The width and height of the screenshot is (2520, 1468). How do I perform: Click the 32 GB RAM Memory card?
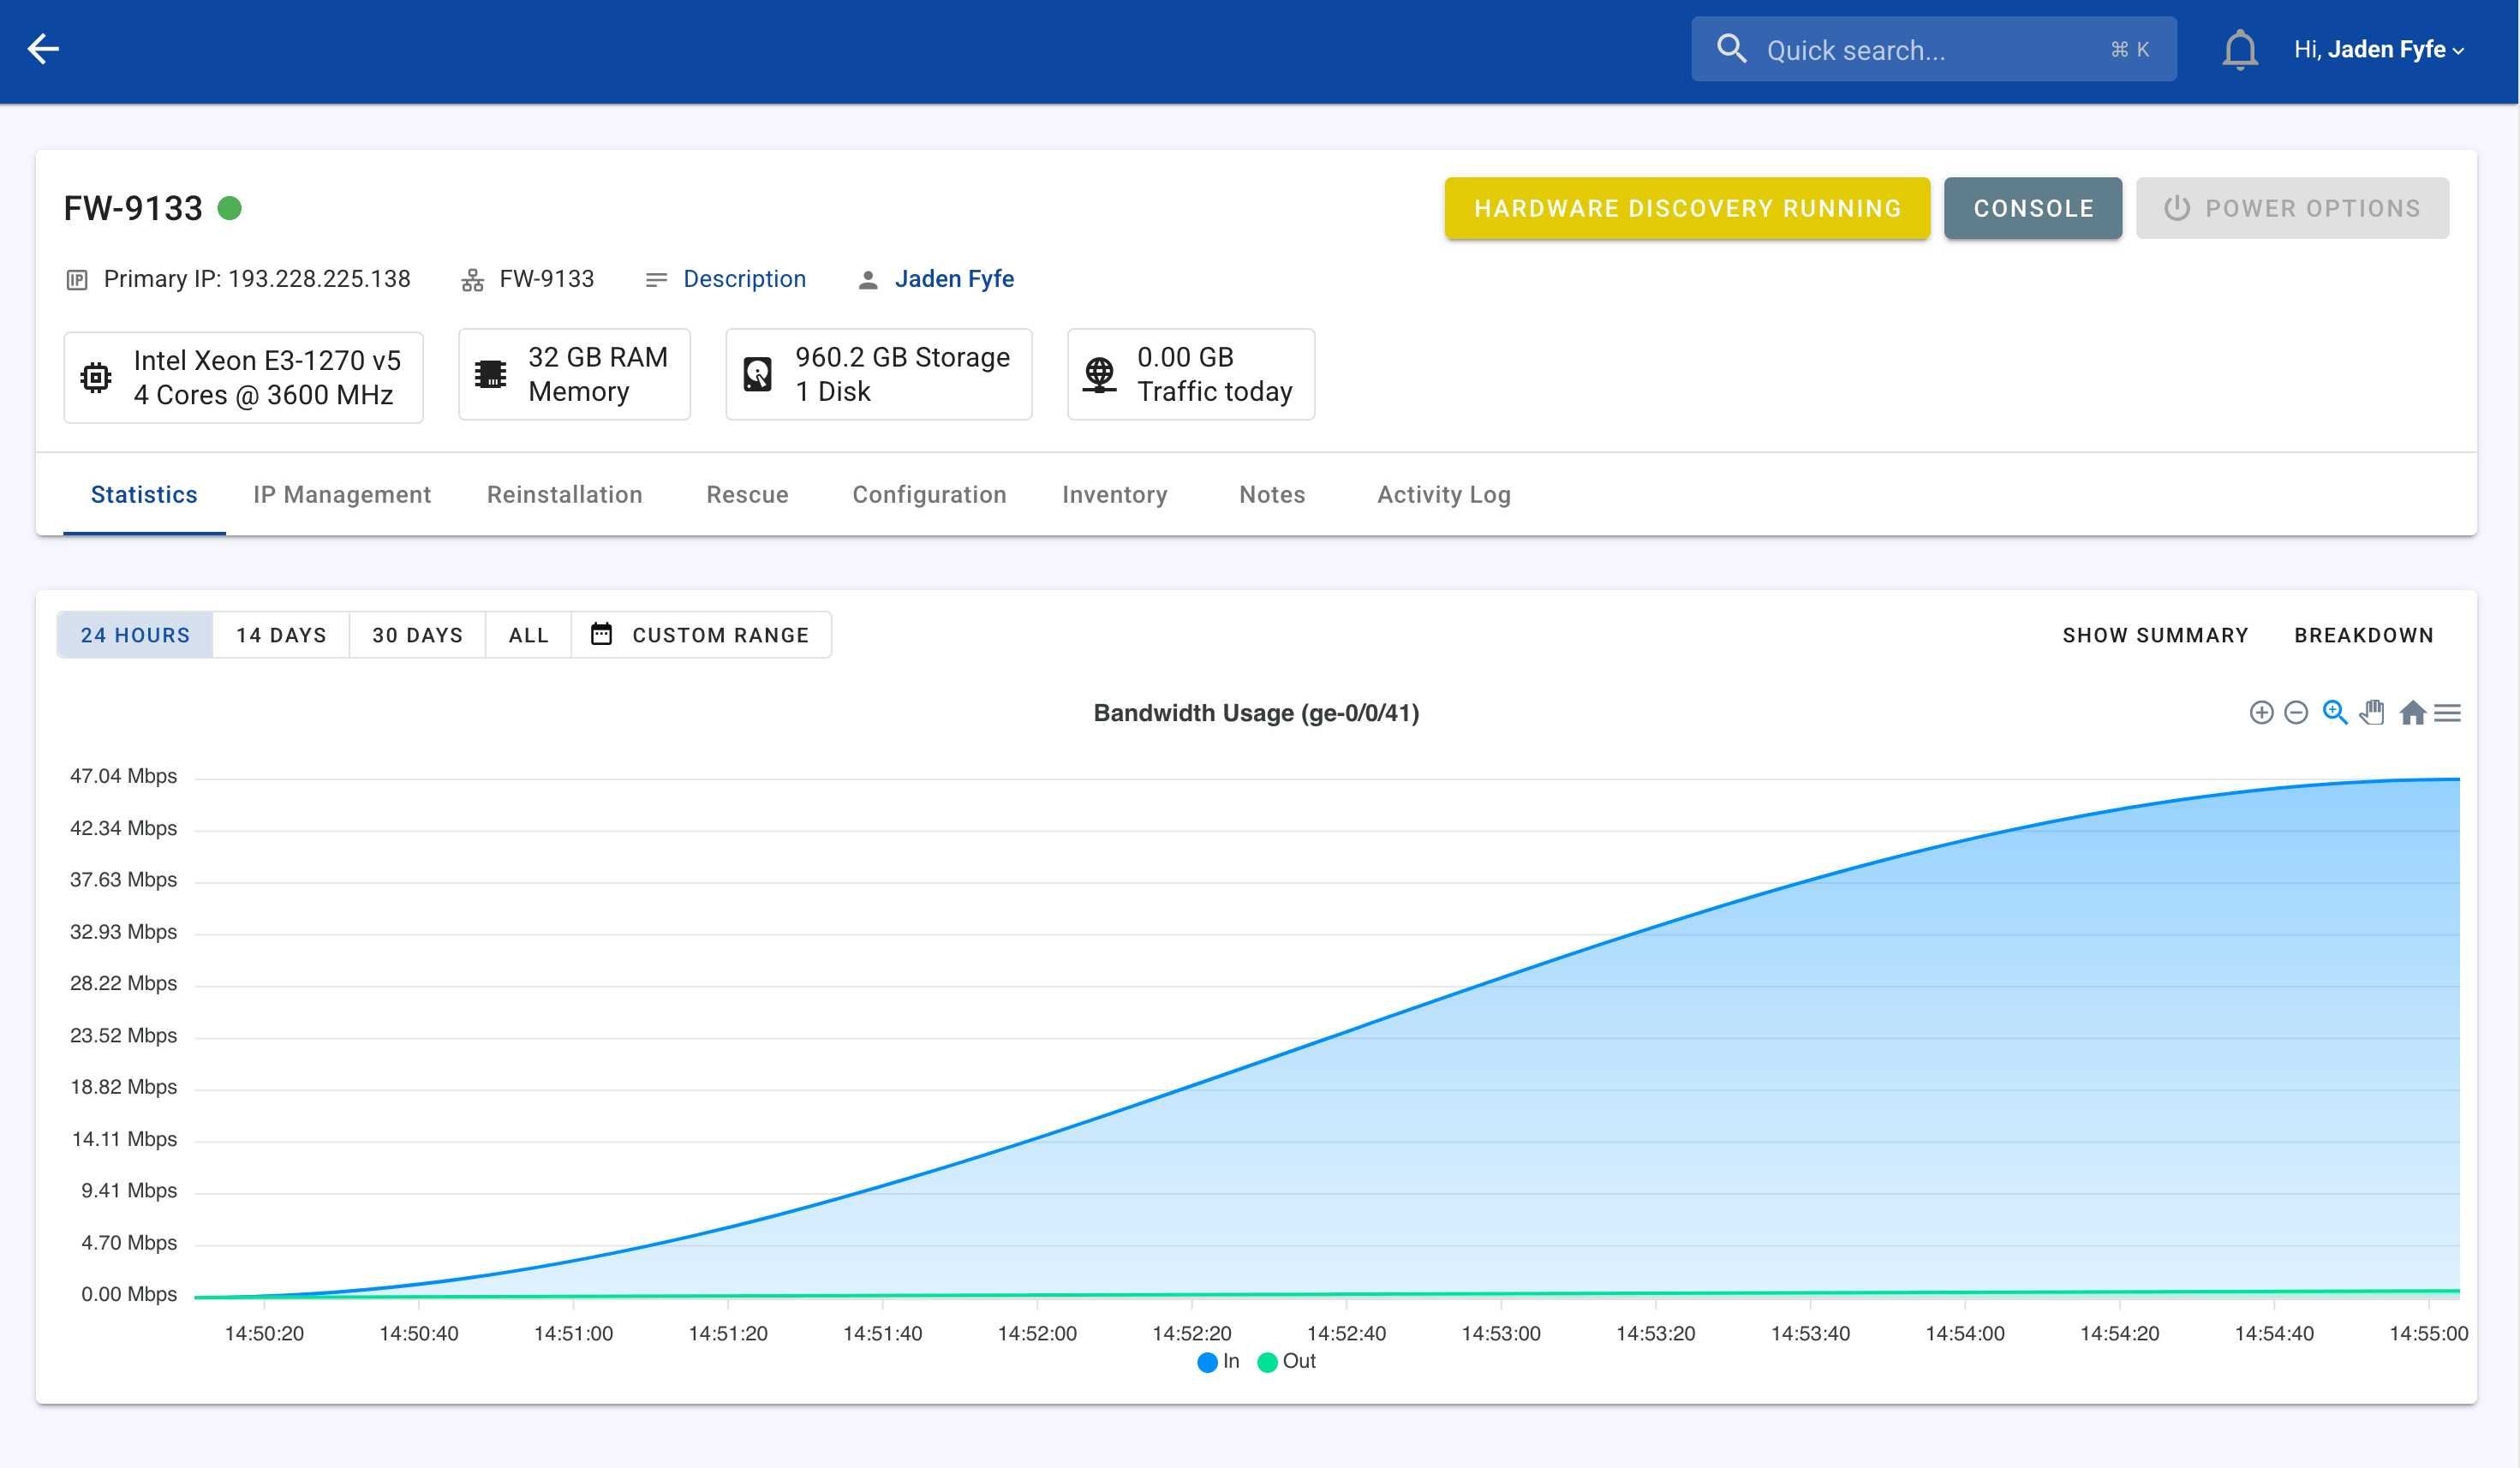point(574,374)
